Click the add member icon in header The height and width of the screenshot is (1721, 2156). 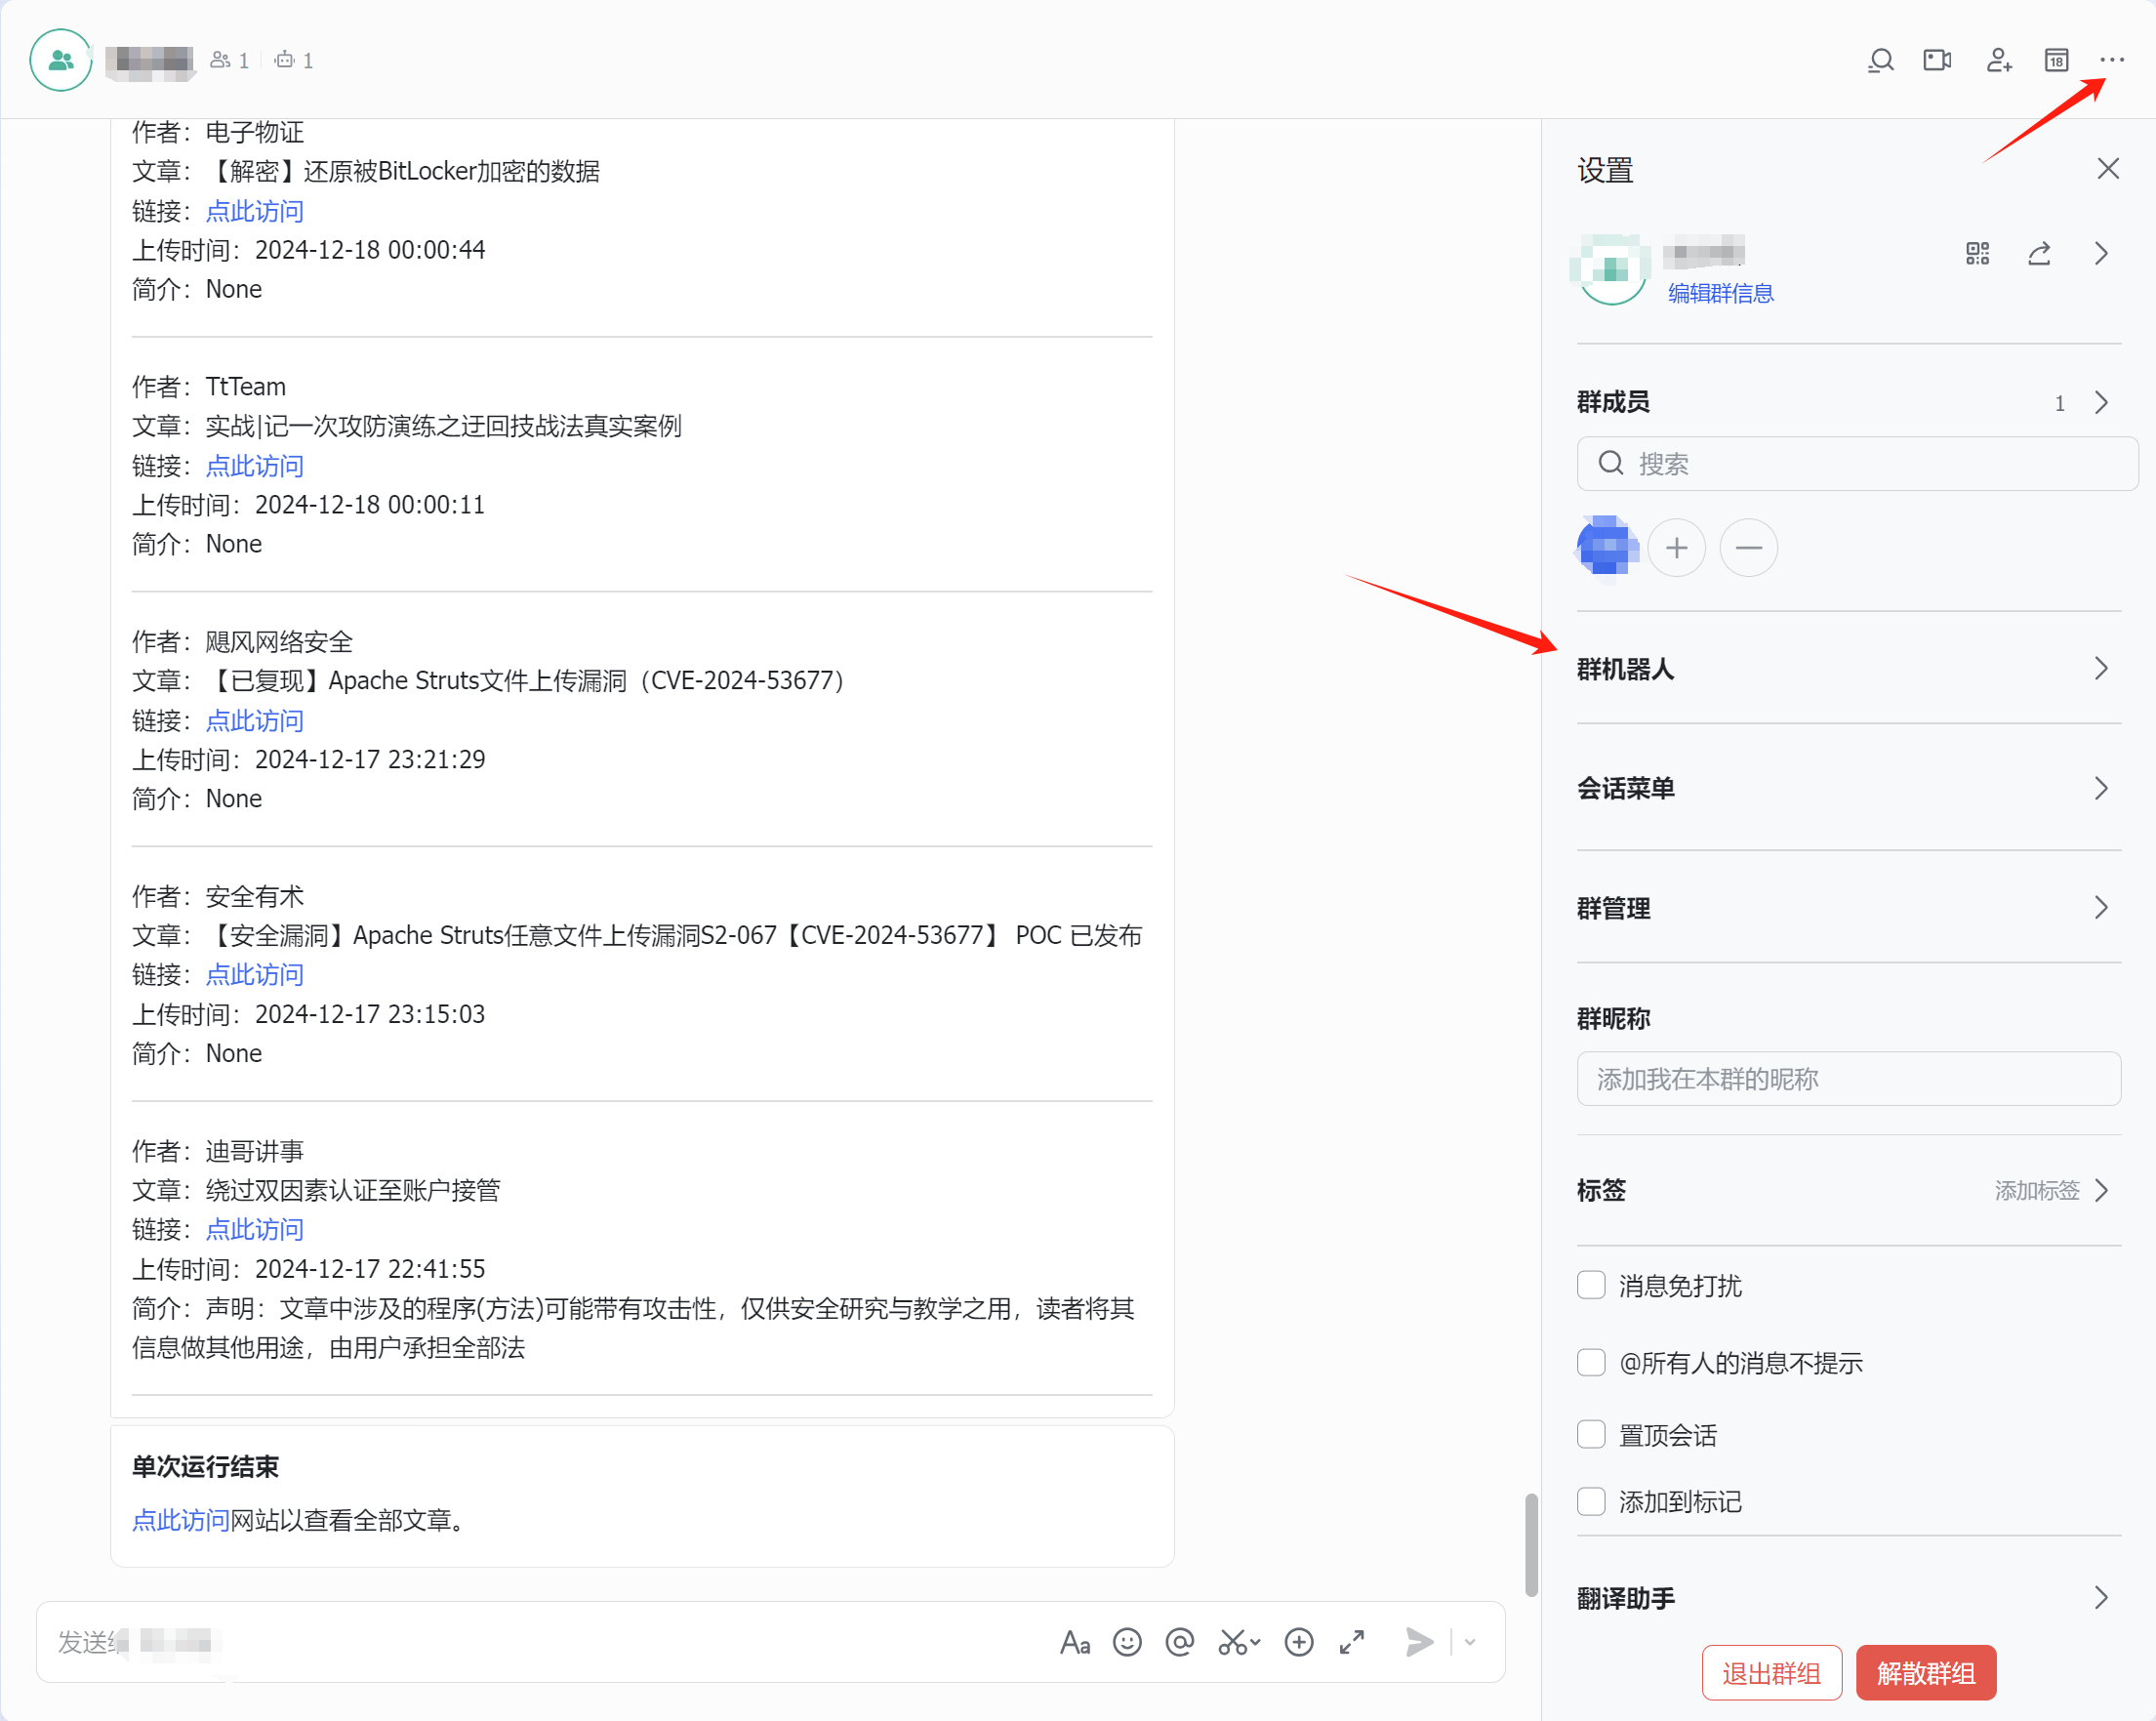point(1998,61)
